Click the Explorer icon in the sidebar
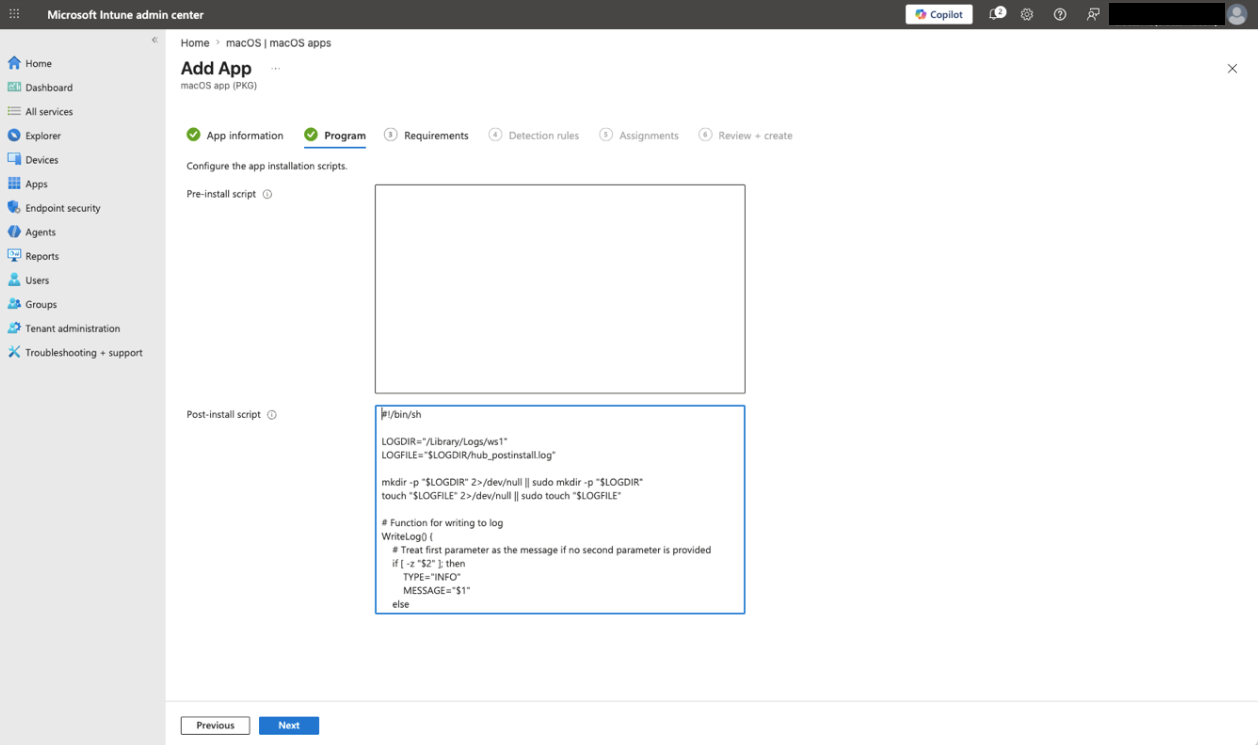The height and width of the screenshot is (745, 1258). [x=14, y=135]
